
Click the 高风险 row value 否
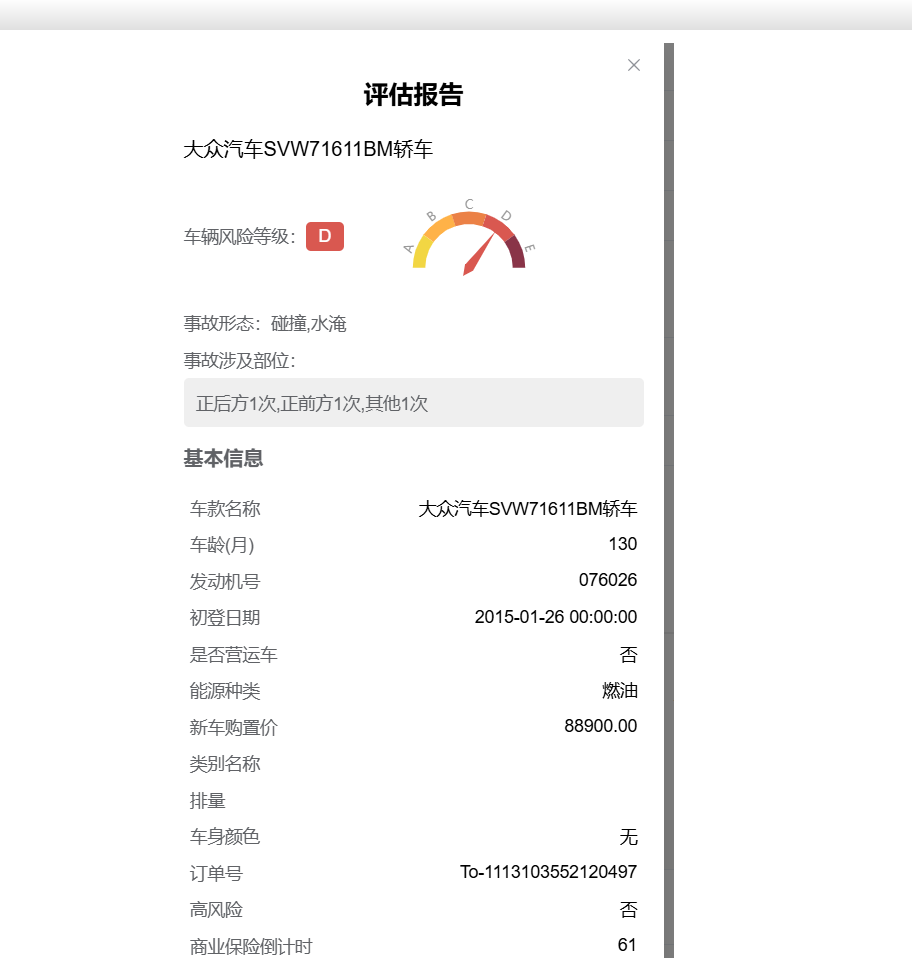point(628,909)
